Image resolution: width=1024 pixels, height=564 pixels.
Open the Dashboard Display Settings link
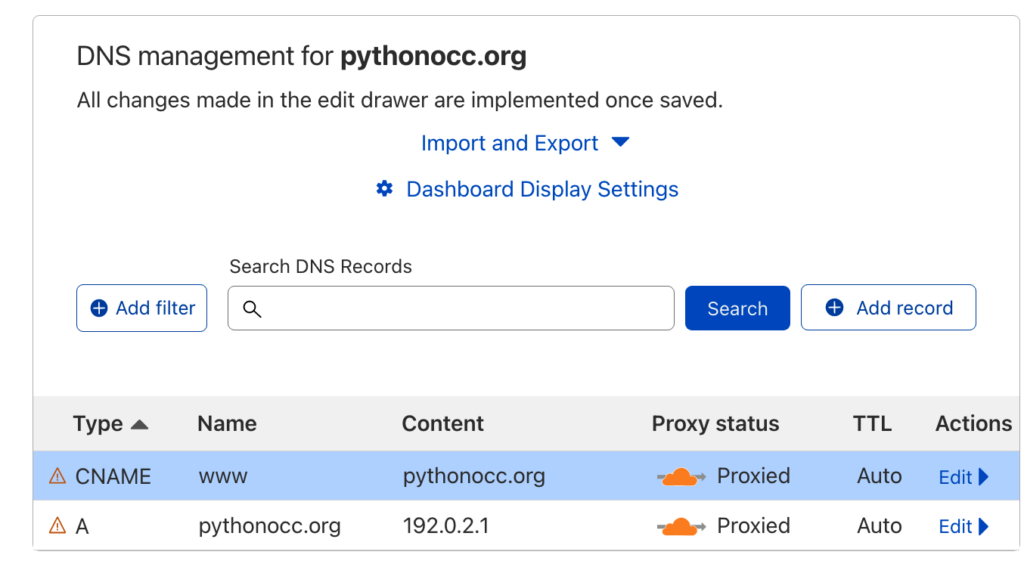[x=542, y=189]
